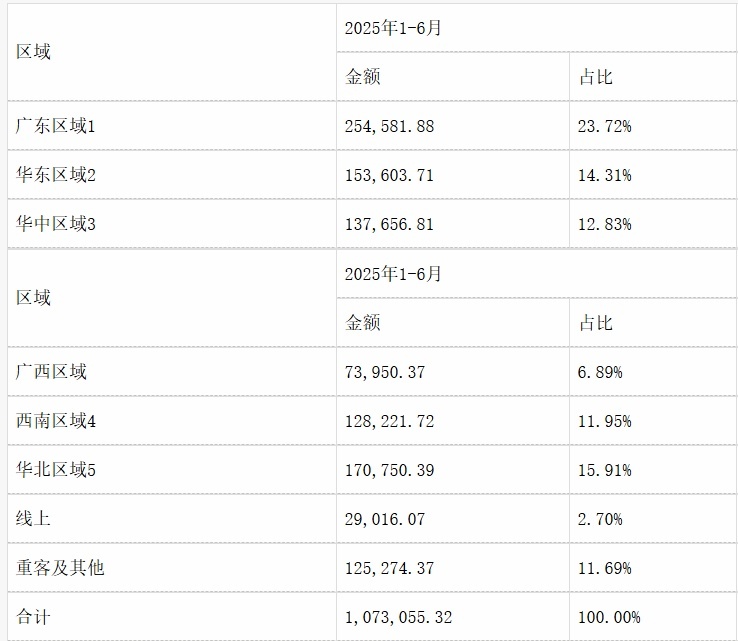The height and width of the screenshot is (641, 738).
Task: Select the 西南区域4 row label
Action: [x=55, y=421]
